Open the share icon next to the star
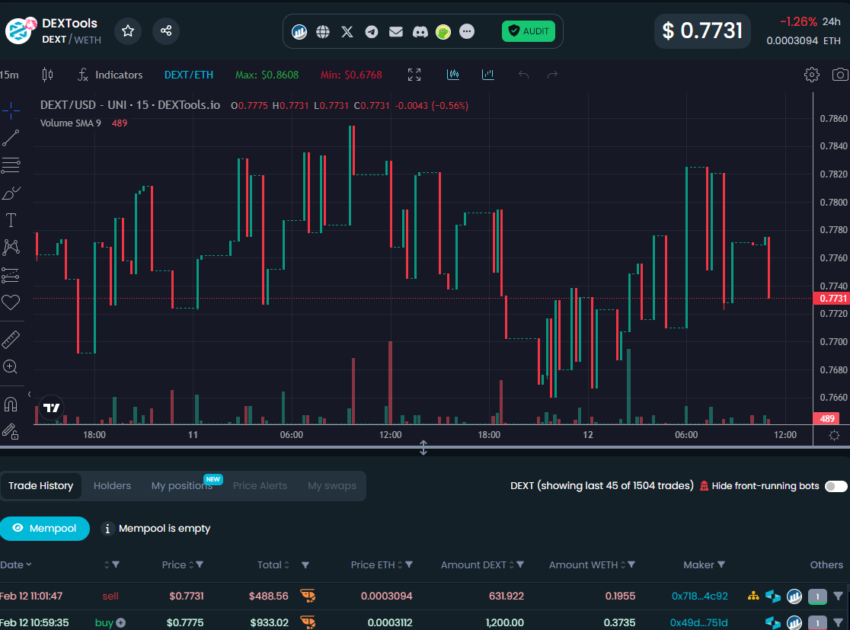Image resolution: width=850 pixels, height=630 pixels. point(166,31)
